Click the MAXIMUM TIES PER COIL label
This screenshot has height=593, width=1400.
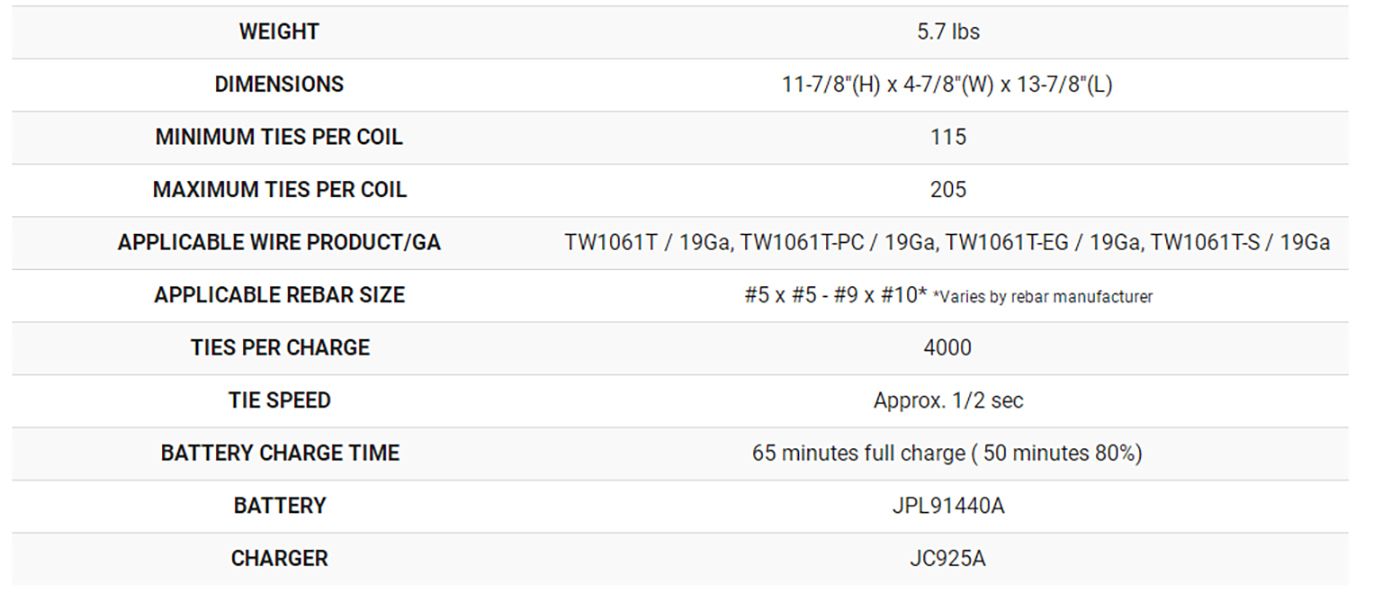(279, 190)
